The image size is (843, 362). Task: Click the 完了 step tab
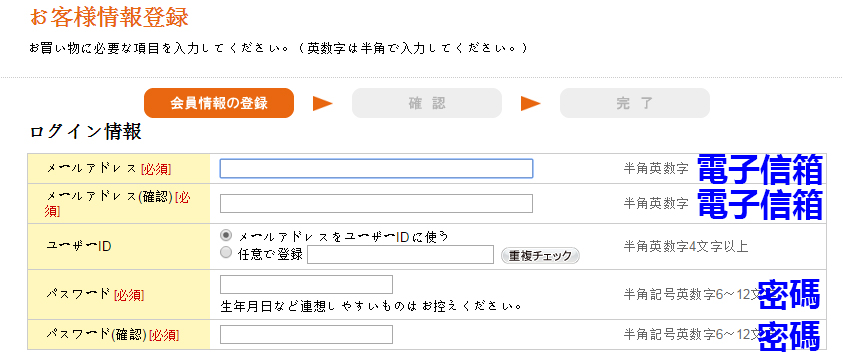coord(634,103)
